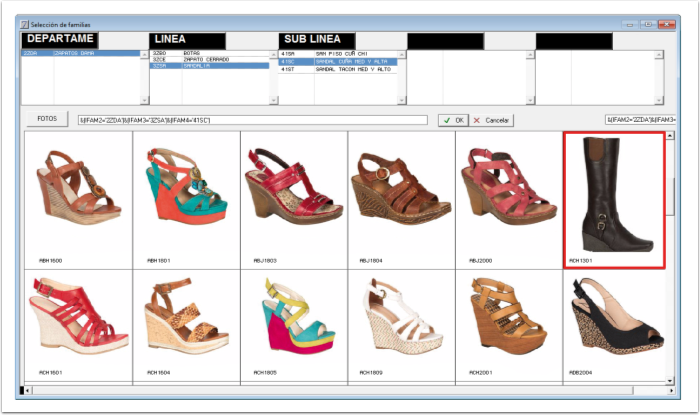Click the fifth family list scroll-up arrow

tap(659, 54)
